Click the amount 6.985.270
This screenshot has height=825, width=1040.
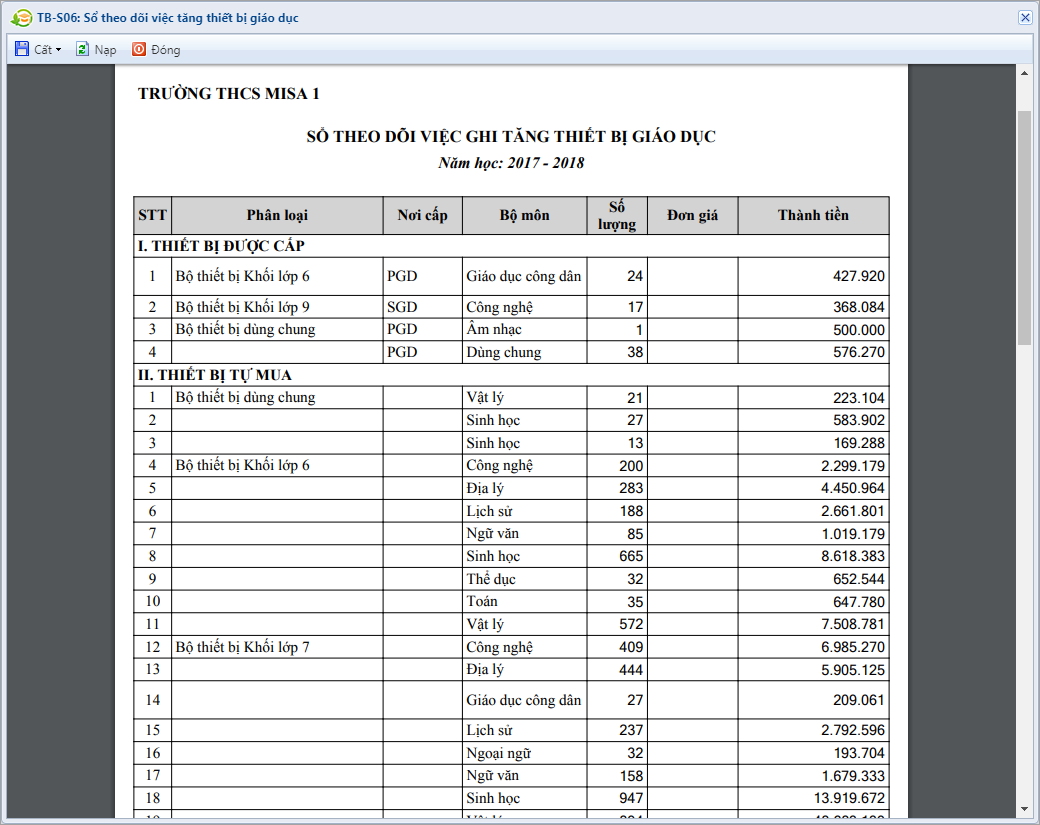tap(853, 647)
